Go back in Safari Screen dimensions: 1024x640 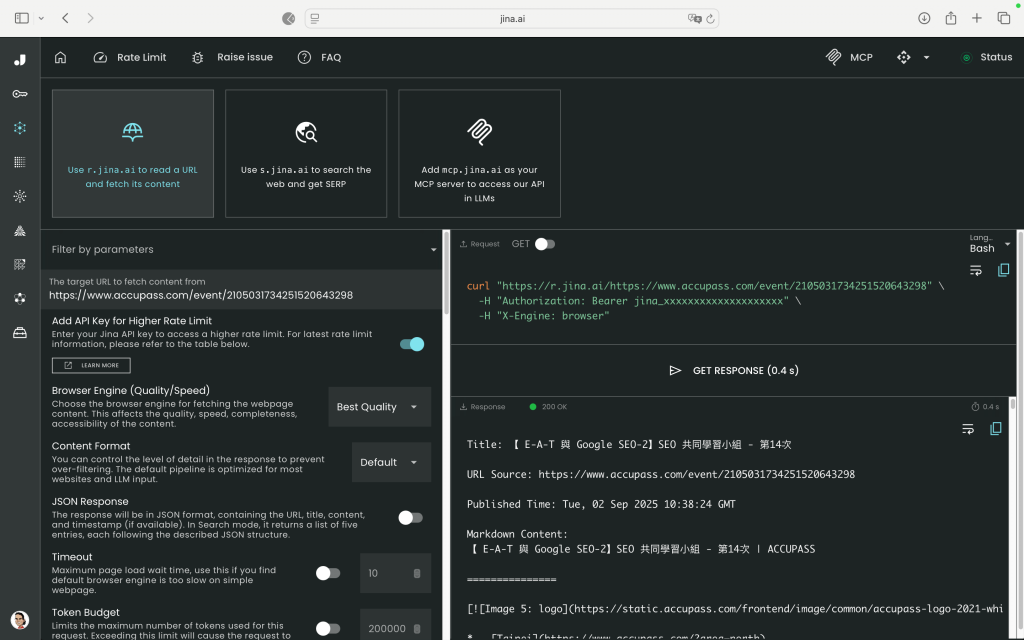click(65, 18)
